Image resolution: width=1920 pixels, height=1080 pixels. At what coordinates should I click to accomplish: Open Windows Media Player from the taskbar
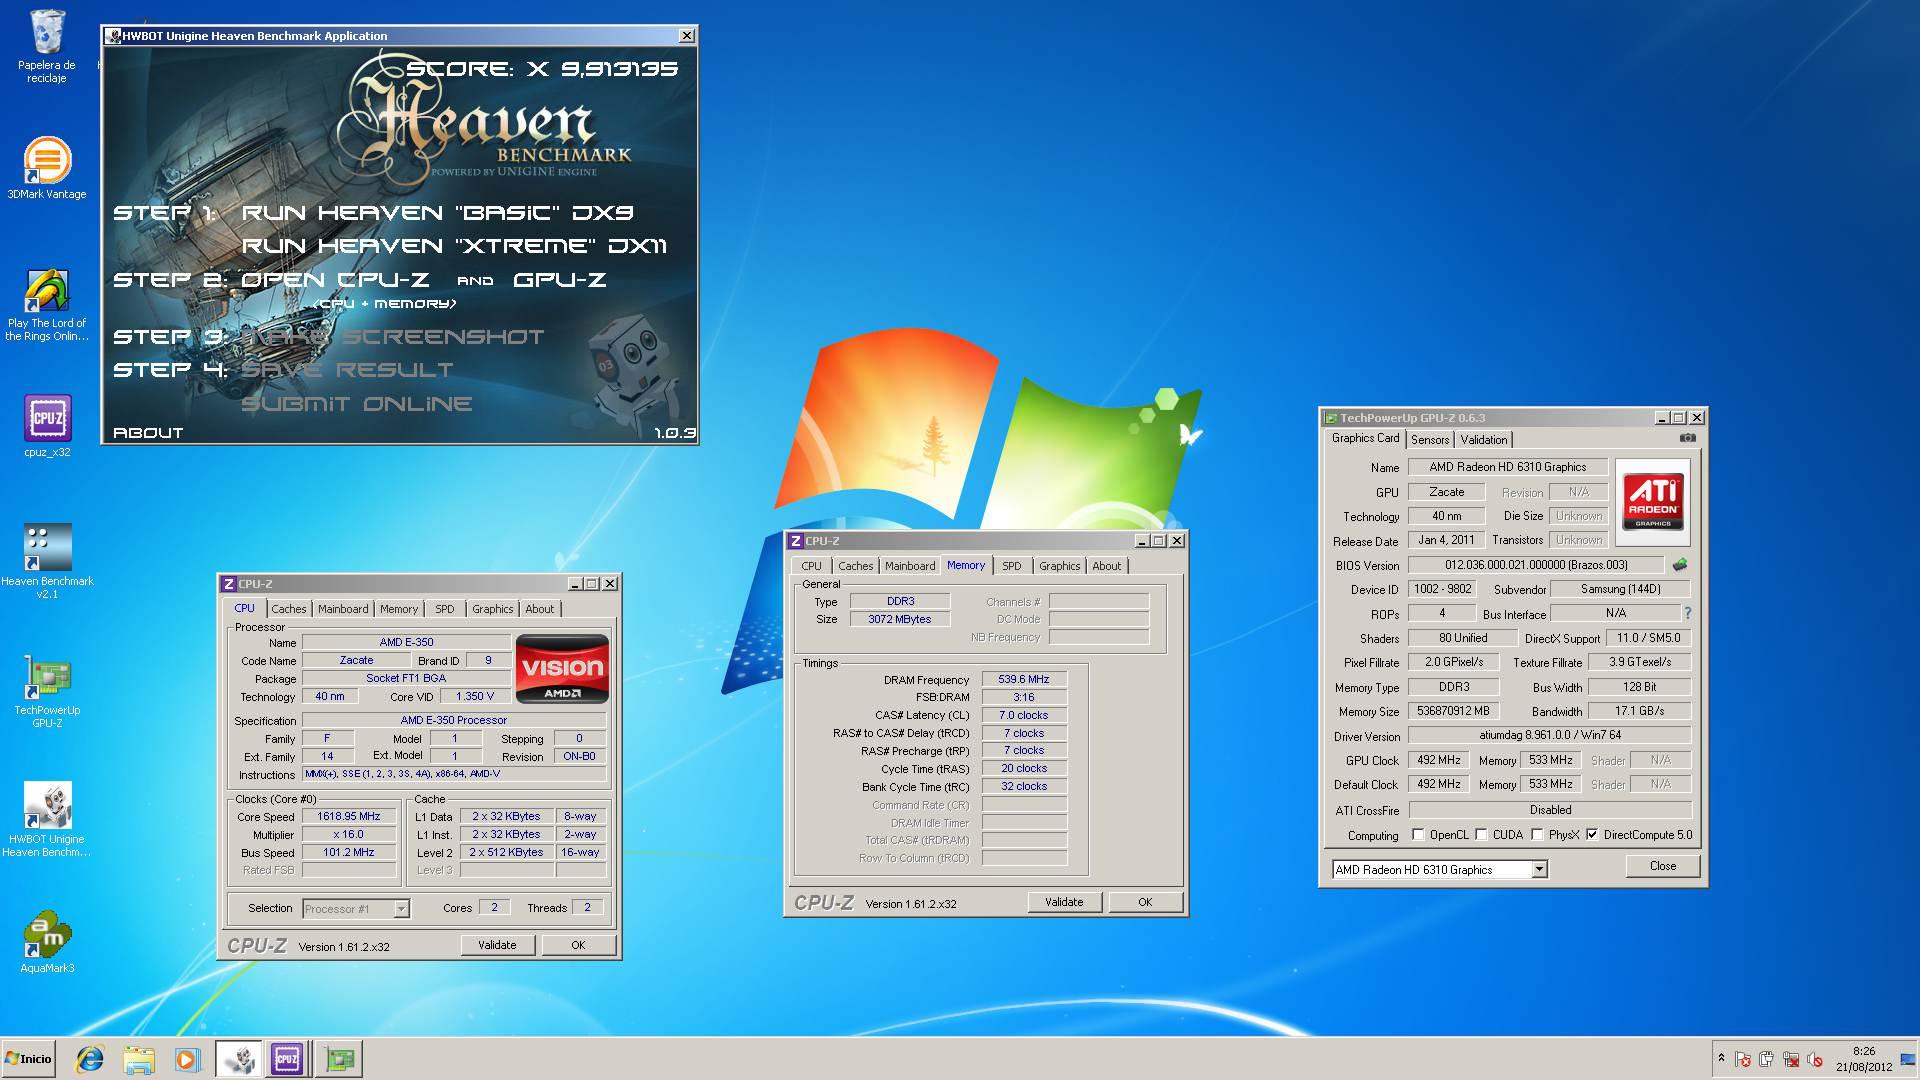[186, 1059]
